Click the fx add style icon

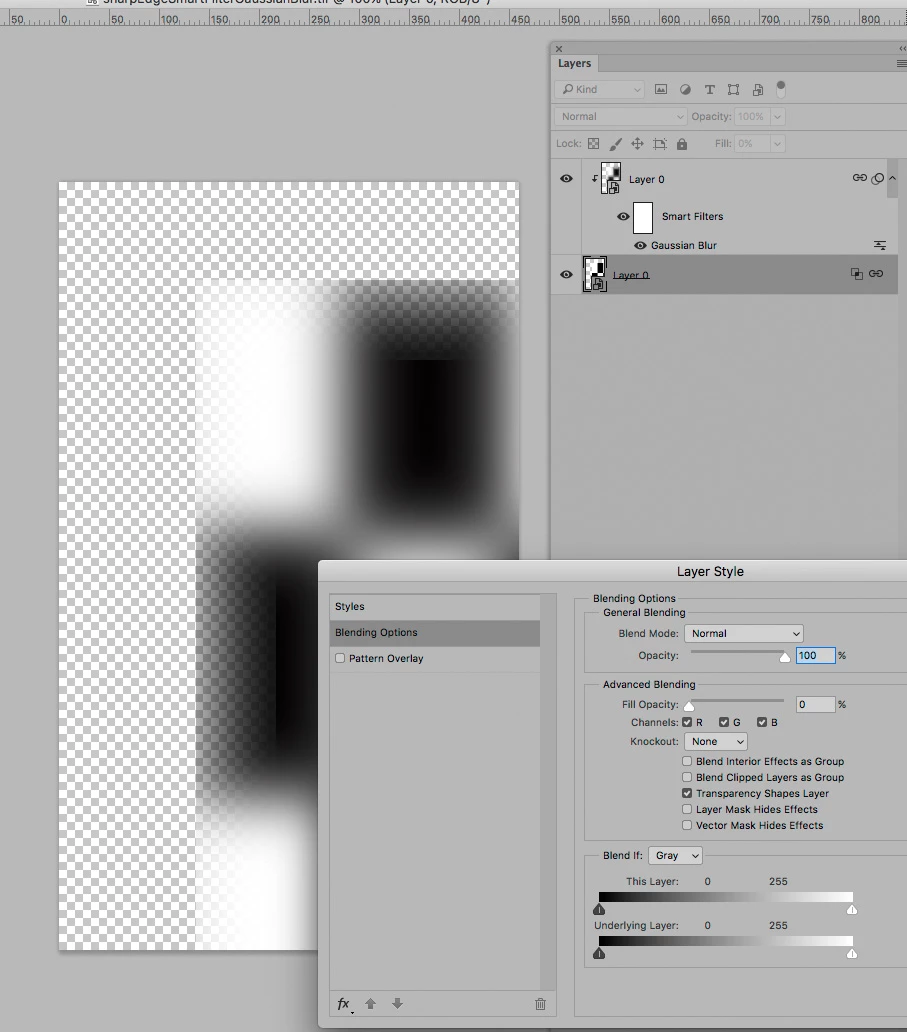[x=344, y=1004]
